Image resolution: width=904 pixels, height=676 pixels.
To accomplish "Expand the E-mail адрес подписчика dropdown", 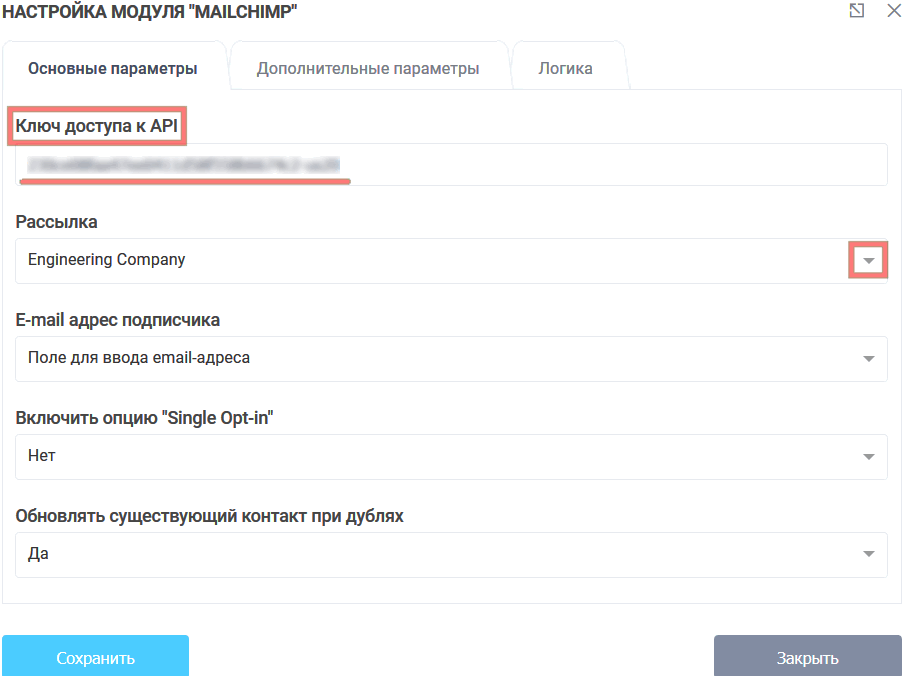I will pos(868,358).
